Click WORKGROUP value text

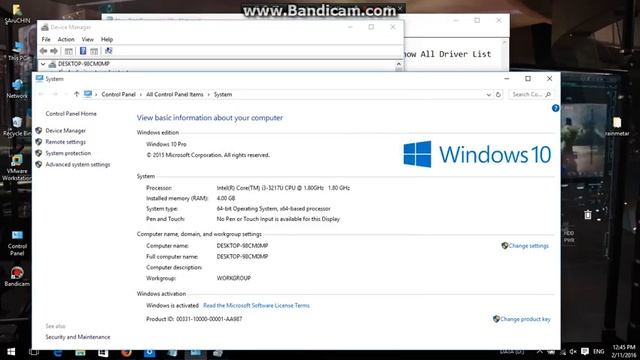pyautogui.click(x=233, y=278)
